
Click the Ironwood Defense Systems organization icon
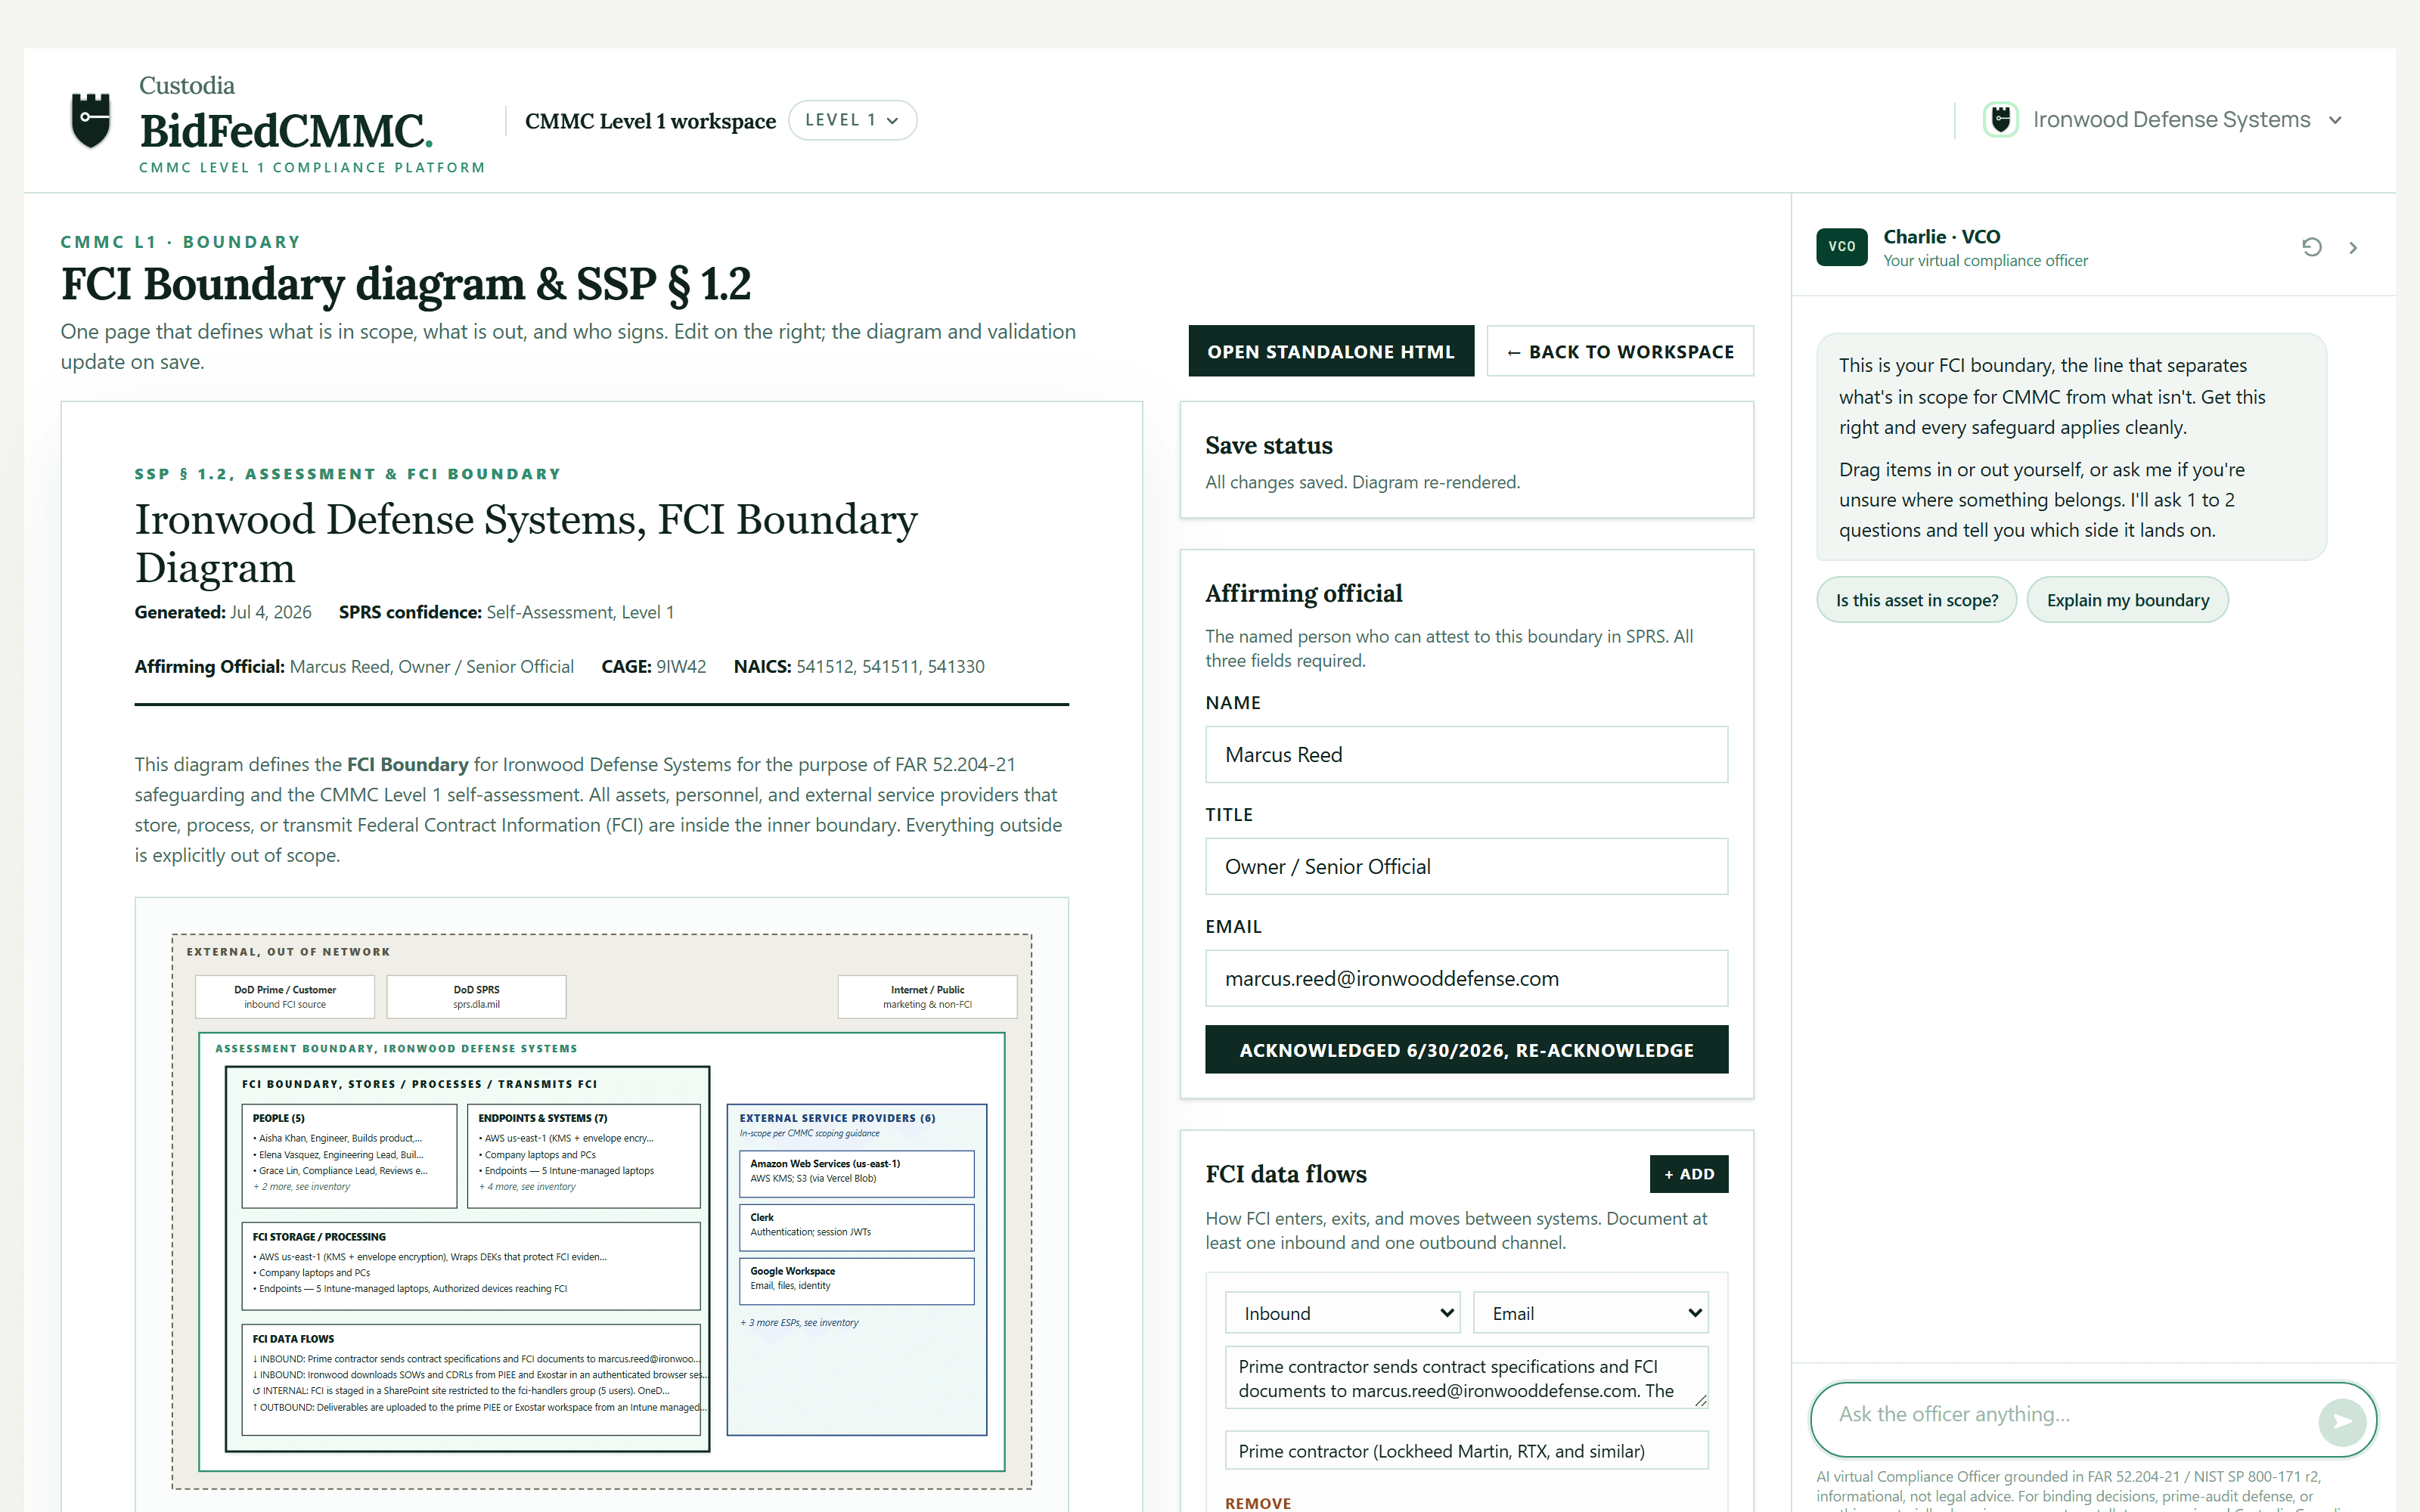(2000, 120)
